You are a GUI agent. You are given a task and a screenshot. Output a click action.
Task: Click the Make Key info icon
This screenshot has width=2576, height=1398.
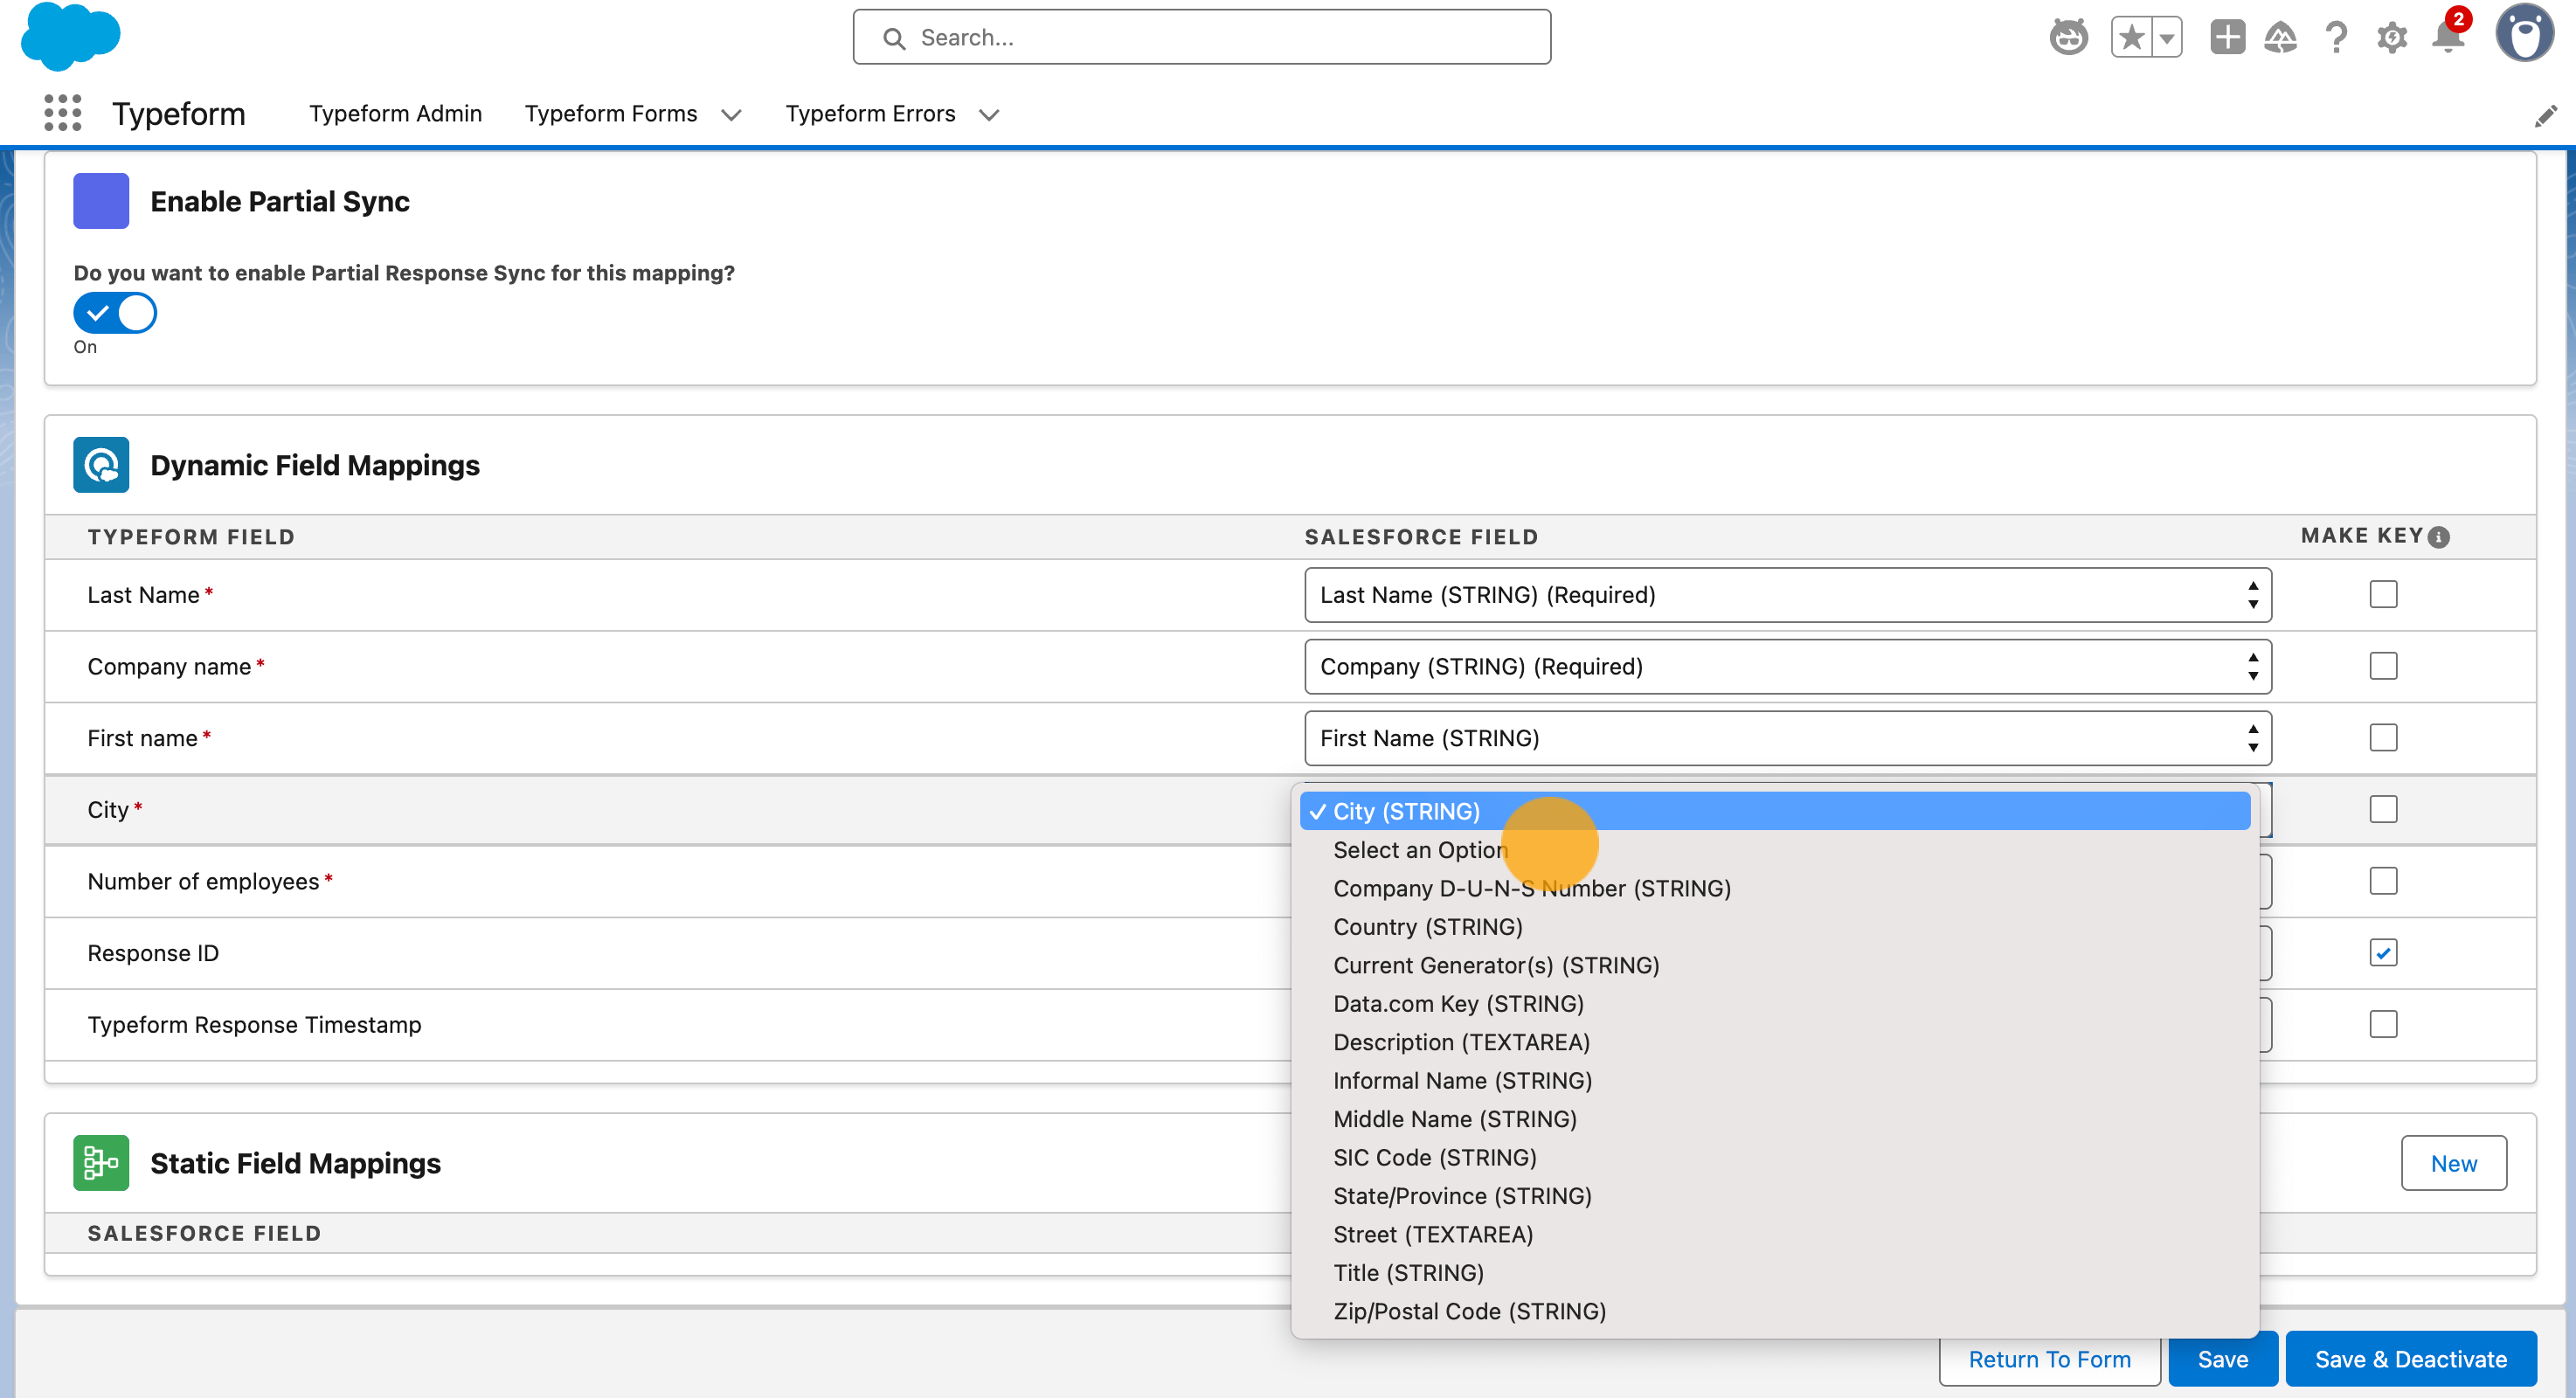2439,537
